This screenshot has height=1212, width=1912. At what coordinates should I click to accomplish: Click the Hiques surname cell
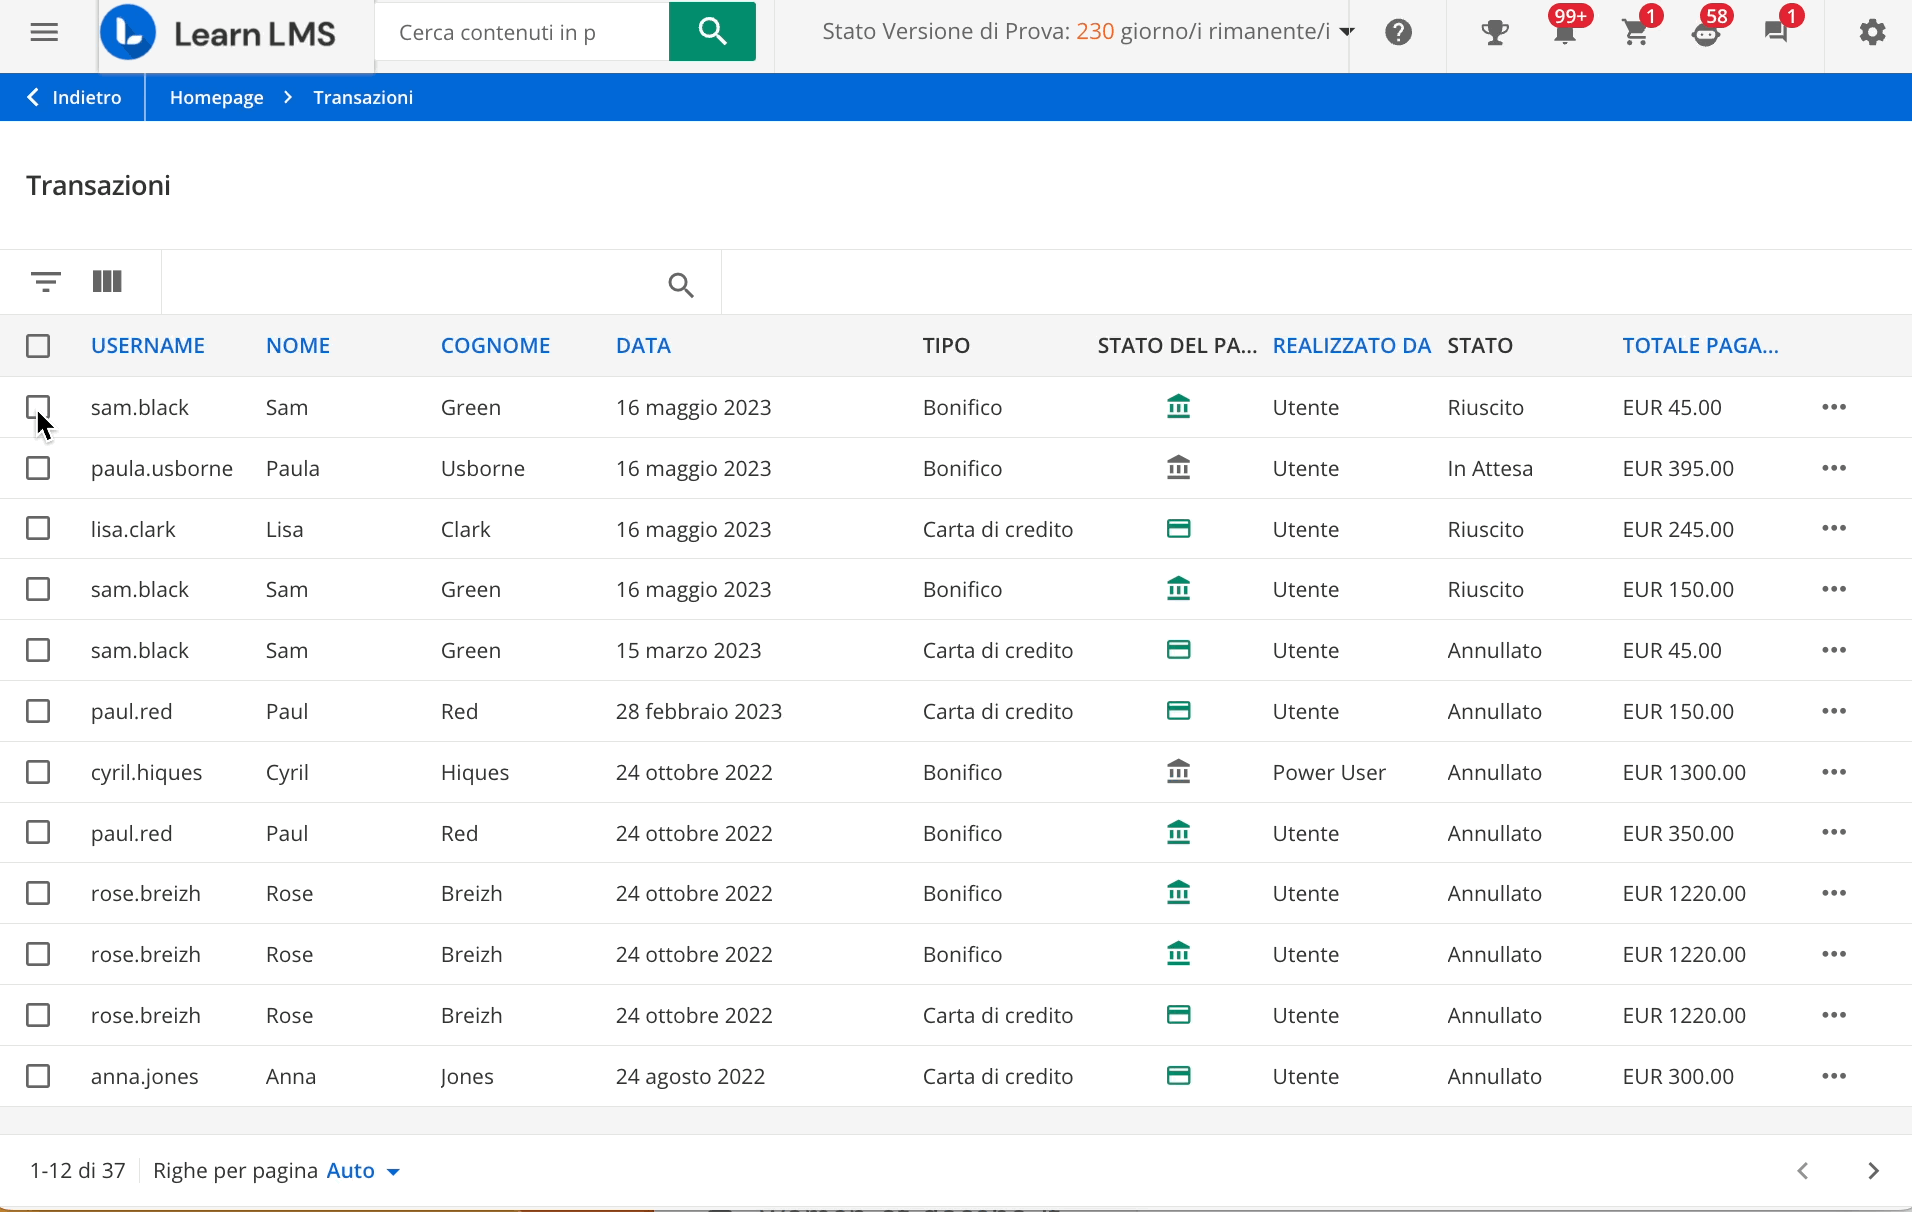(475, 772)
